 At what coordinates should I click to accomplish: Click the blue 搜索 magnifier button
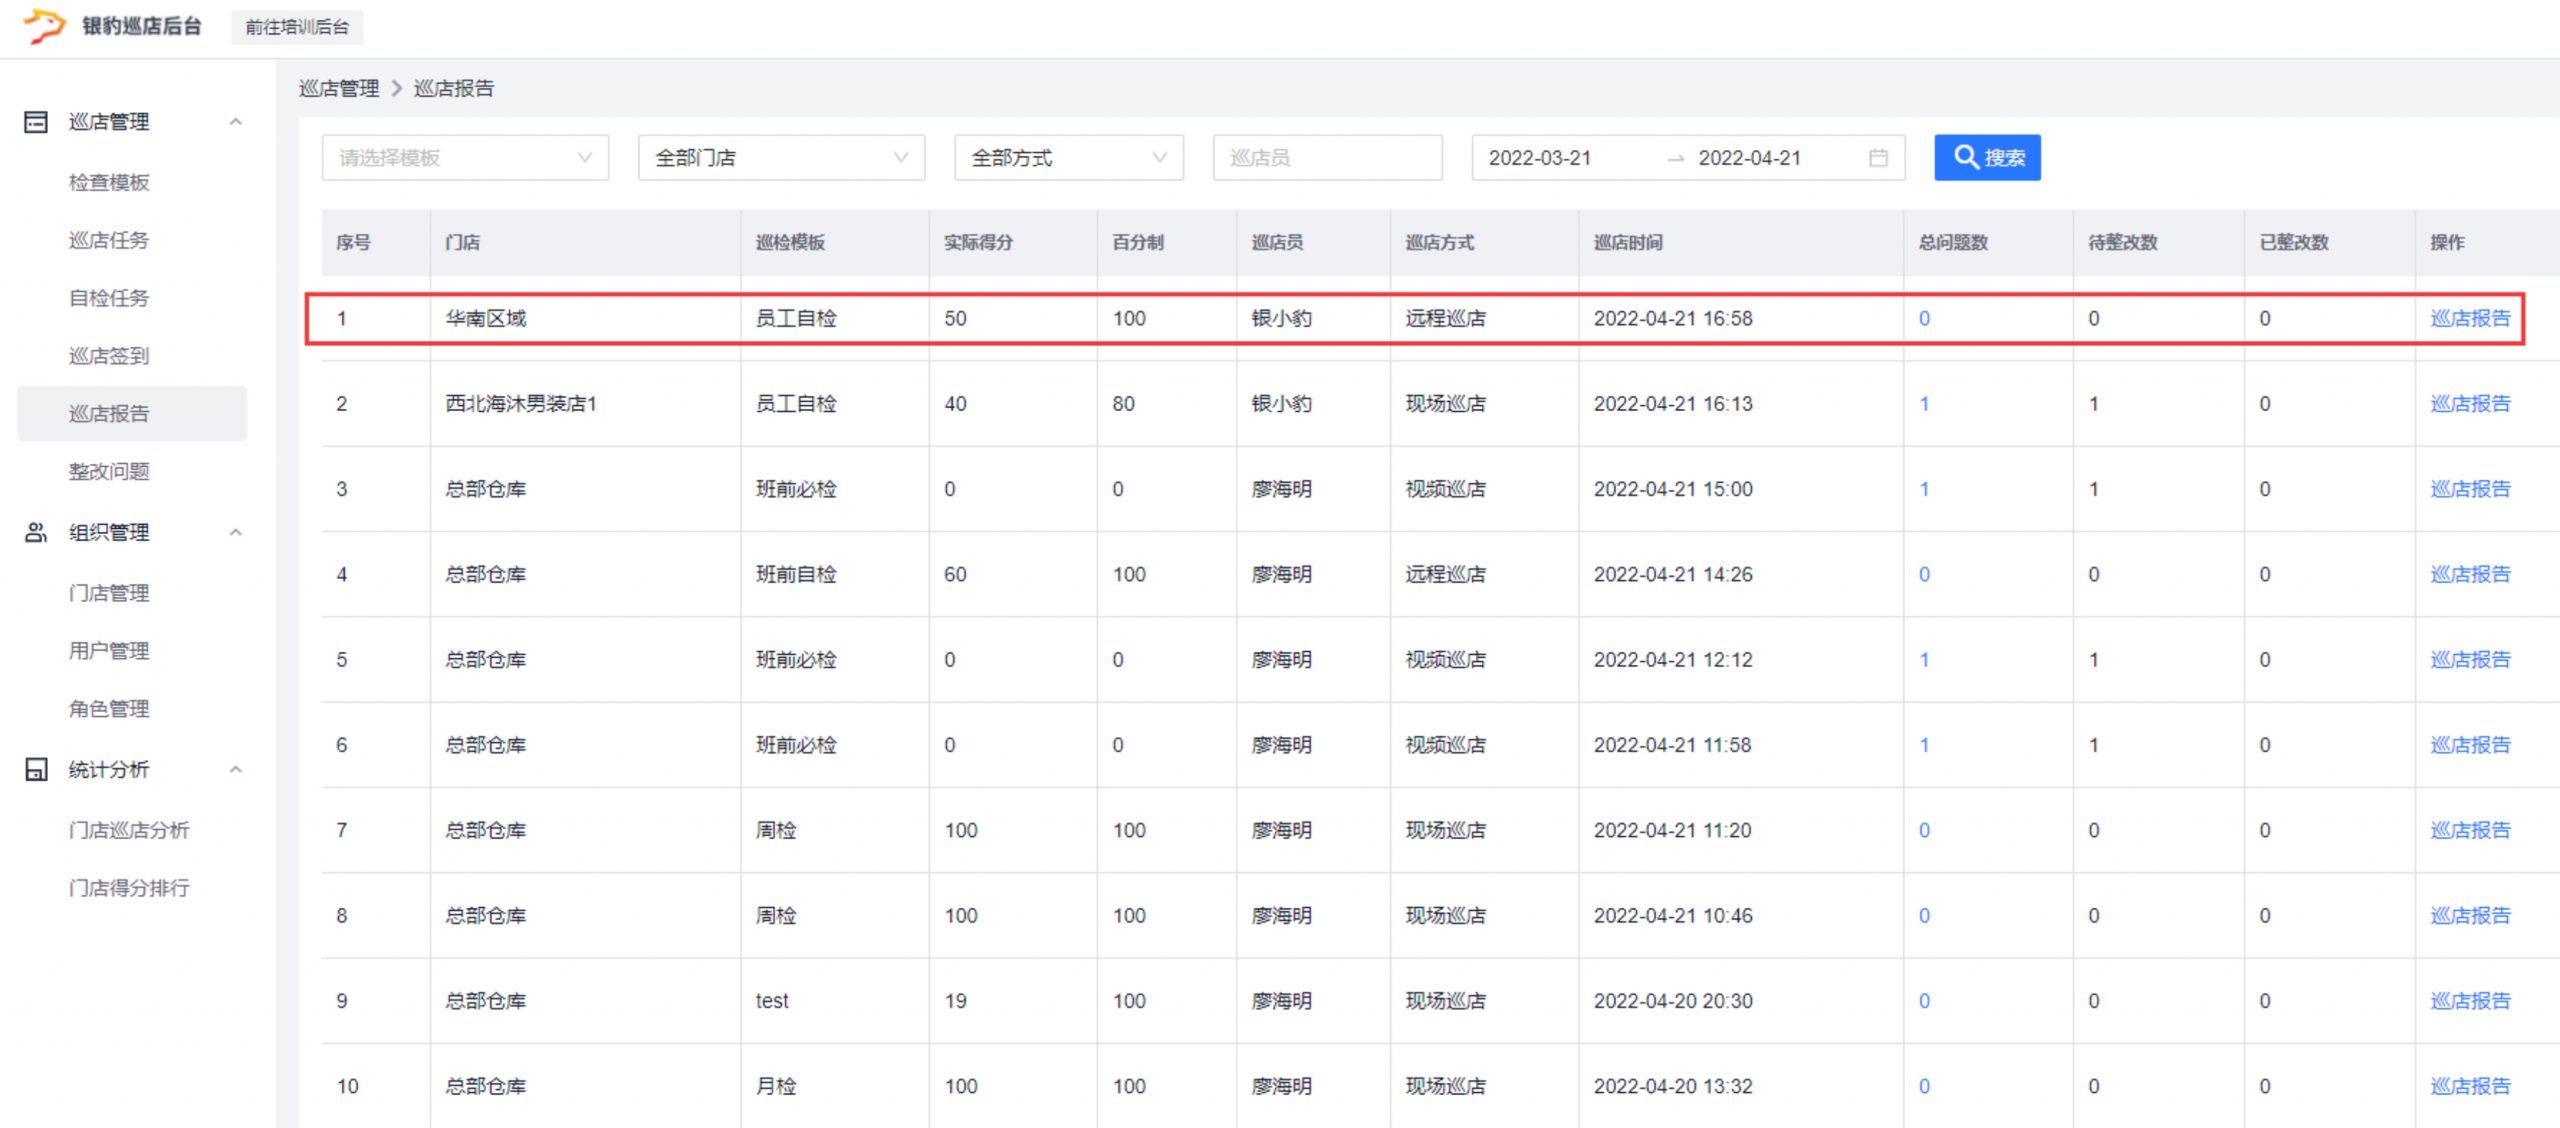[1986, 158]
